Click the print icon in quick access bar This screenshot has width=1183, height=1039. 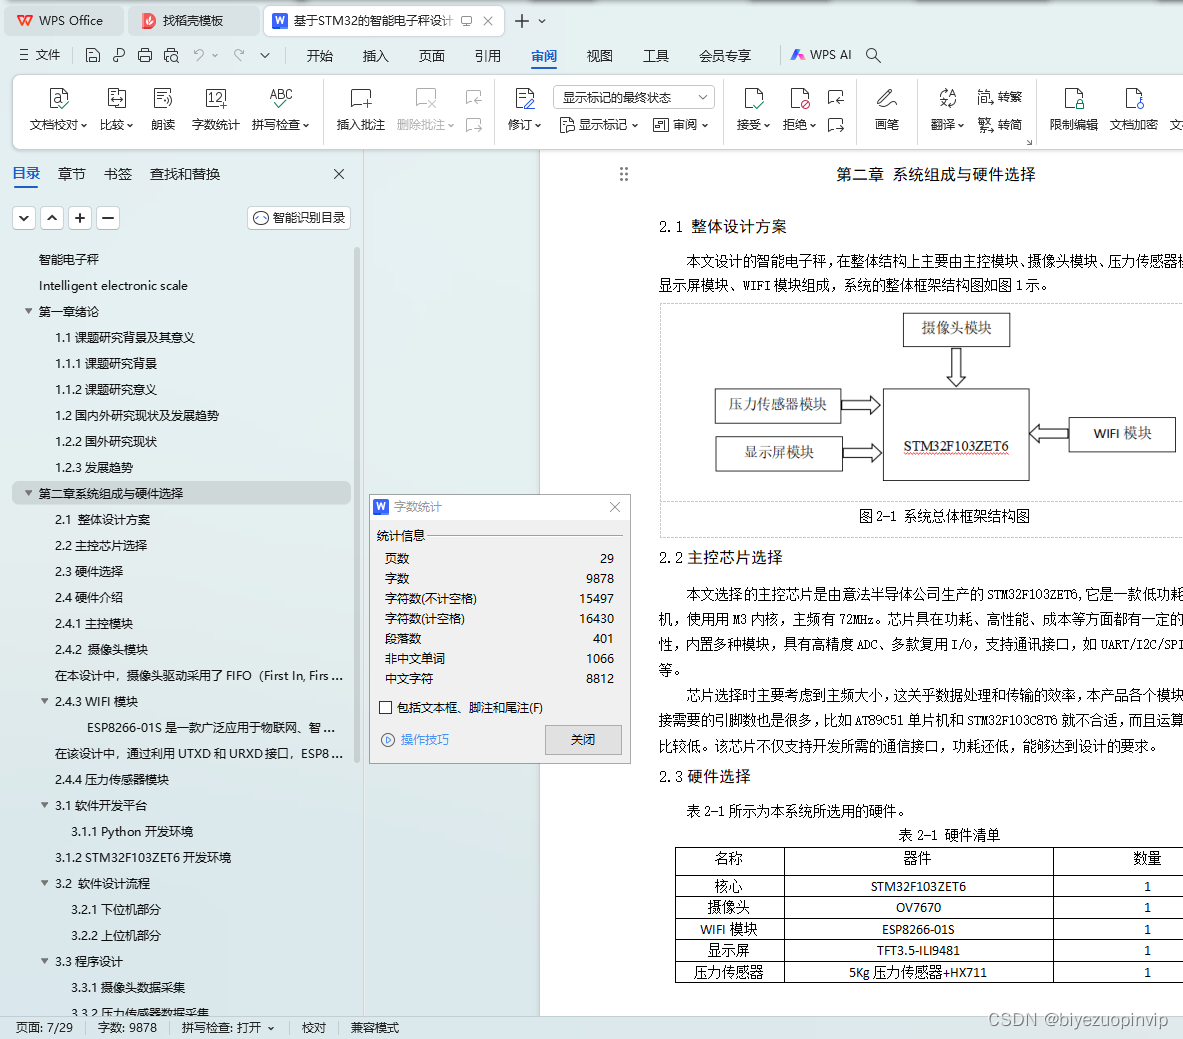tap(145, 55)
